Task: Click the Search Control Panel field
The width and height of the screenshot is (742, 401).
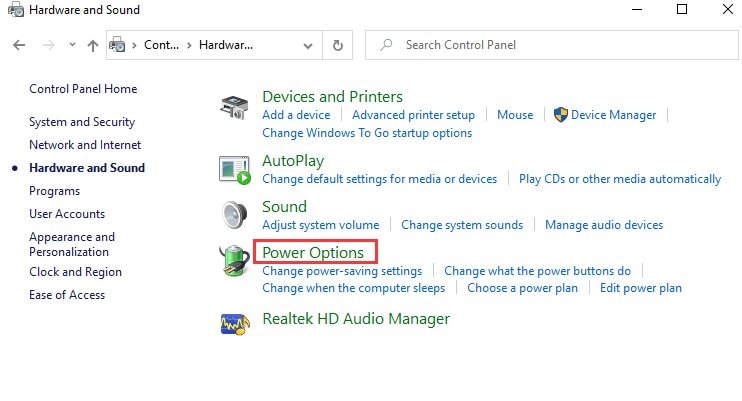Action: point(552,45)
